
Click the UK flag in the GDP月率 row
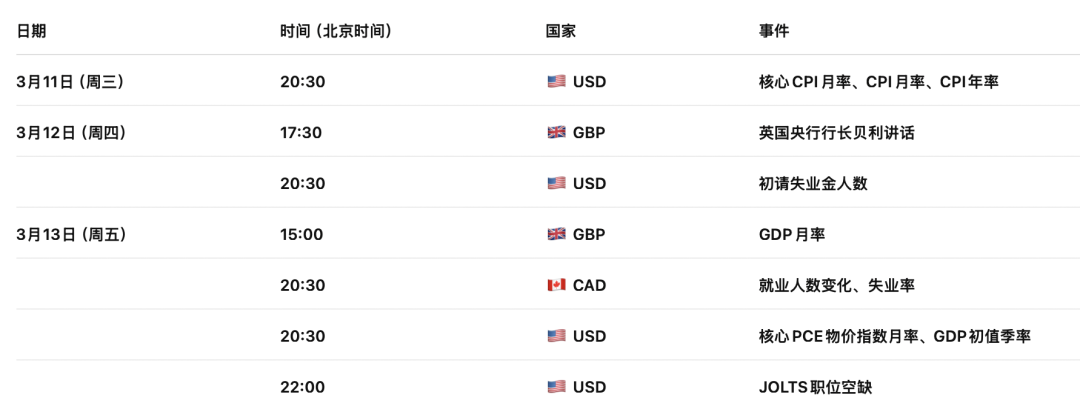tap(556, 235)
